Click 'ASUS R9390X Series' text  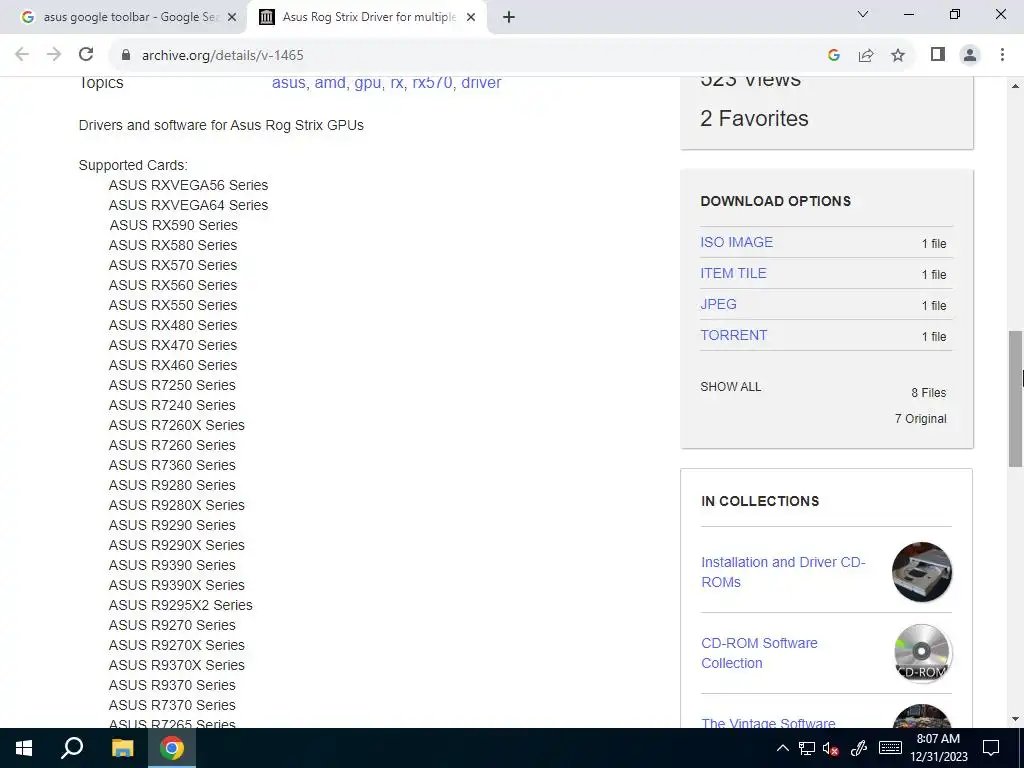pos(176,585)
